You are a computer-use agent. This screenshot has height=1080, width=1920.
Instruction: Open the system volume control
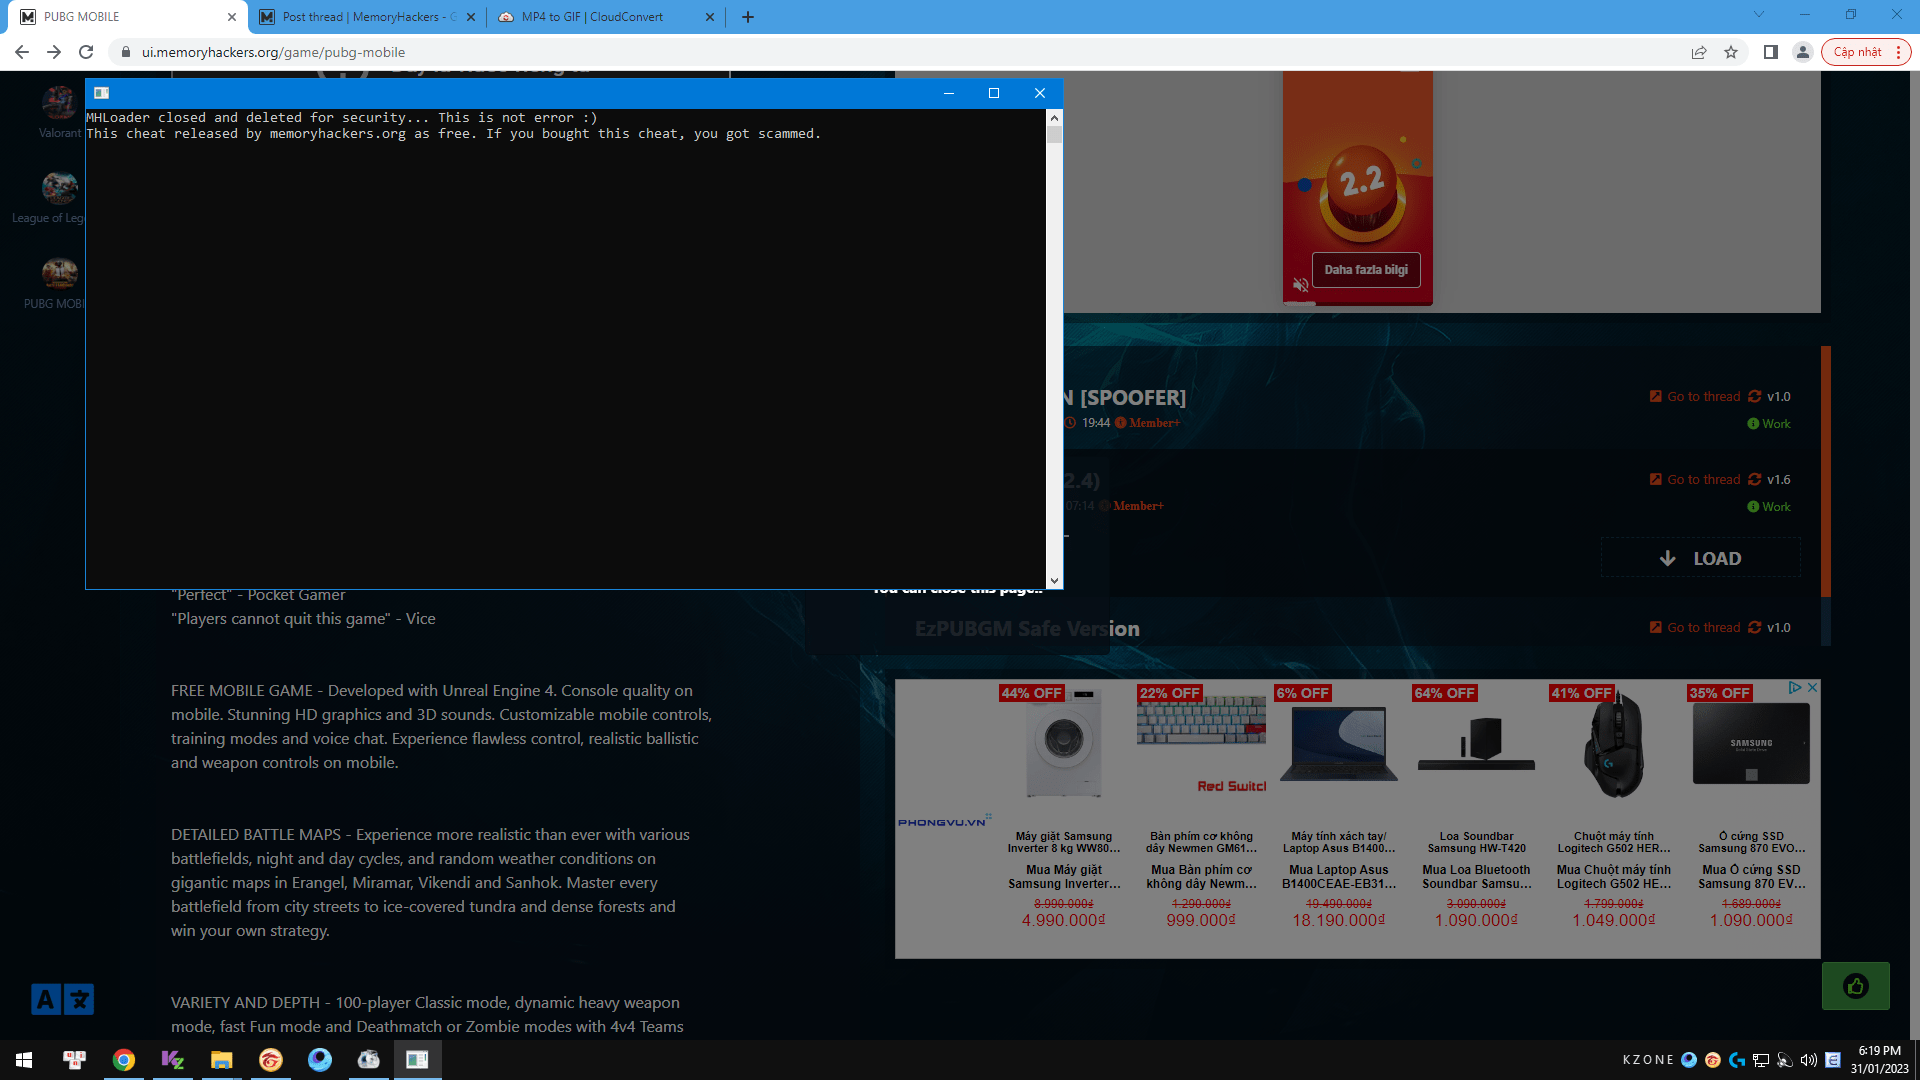(x=1809, y=1060)
